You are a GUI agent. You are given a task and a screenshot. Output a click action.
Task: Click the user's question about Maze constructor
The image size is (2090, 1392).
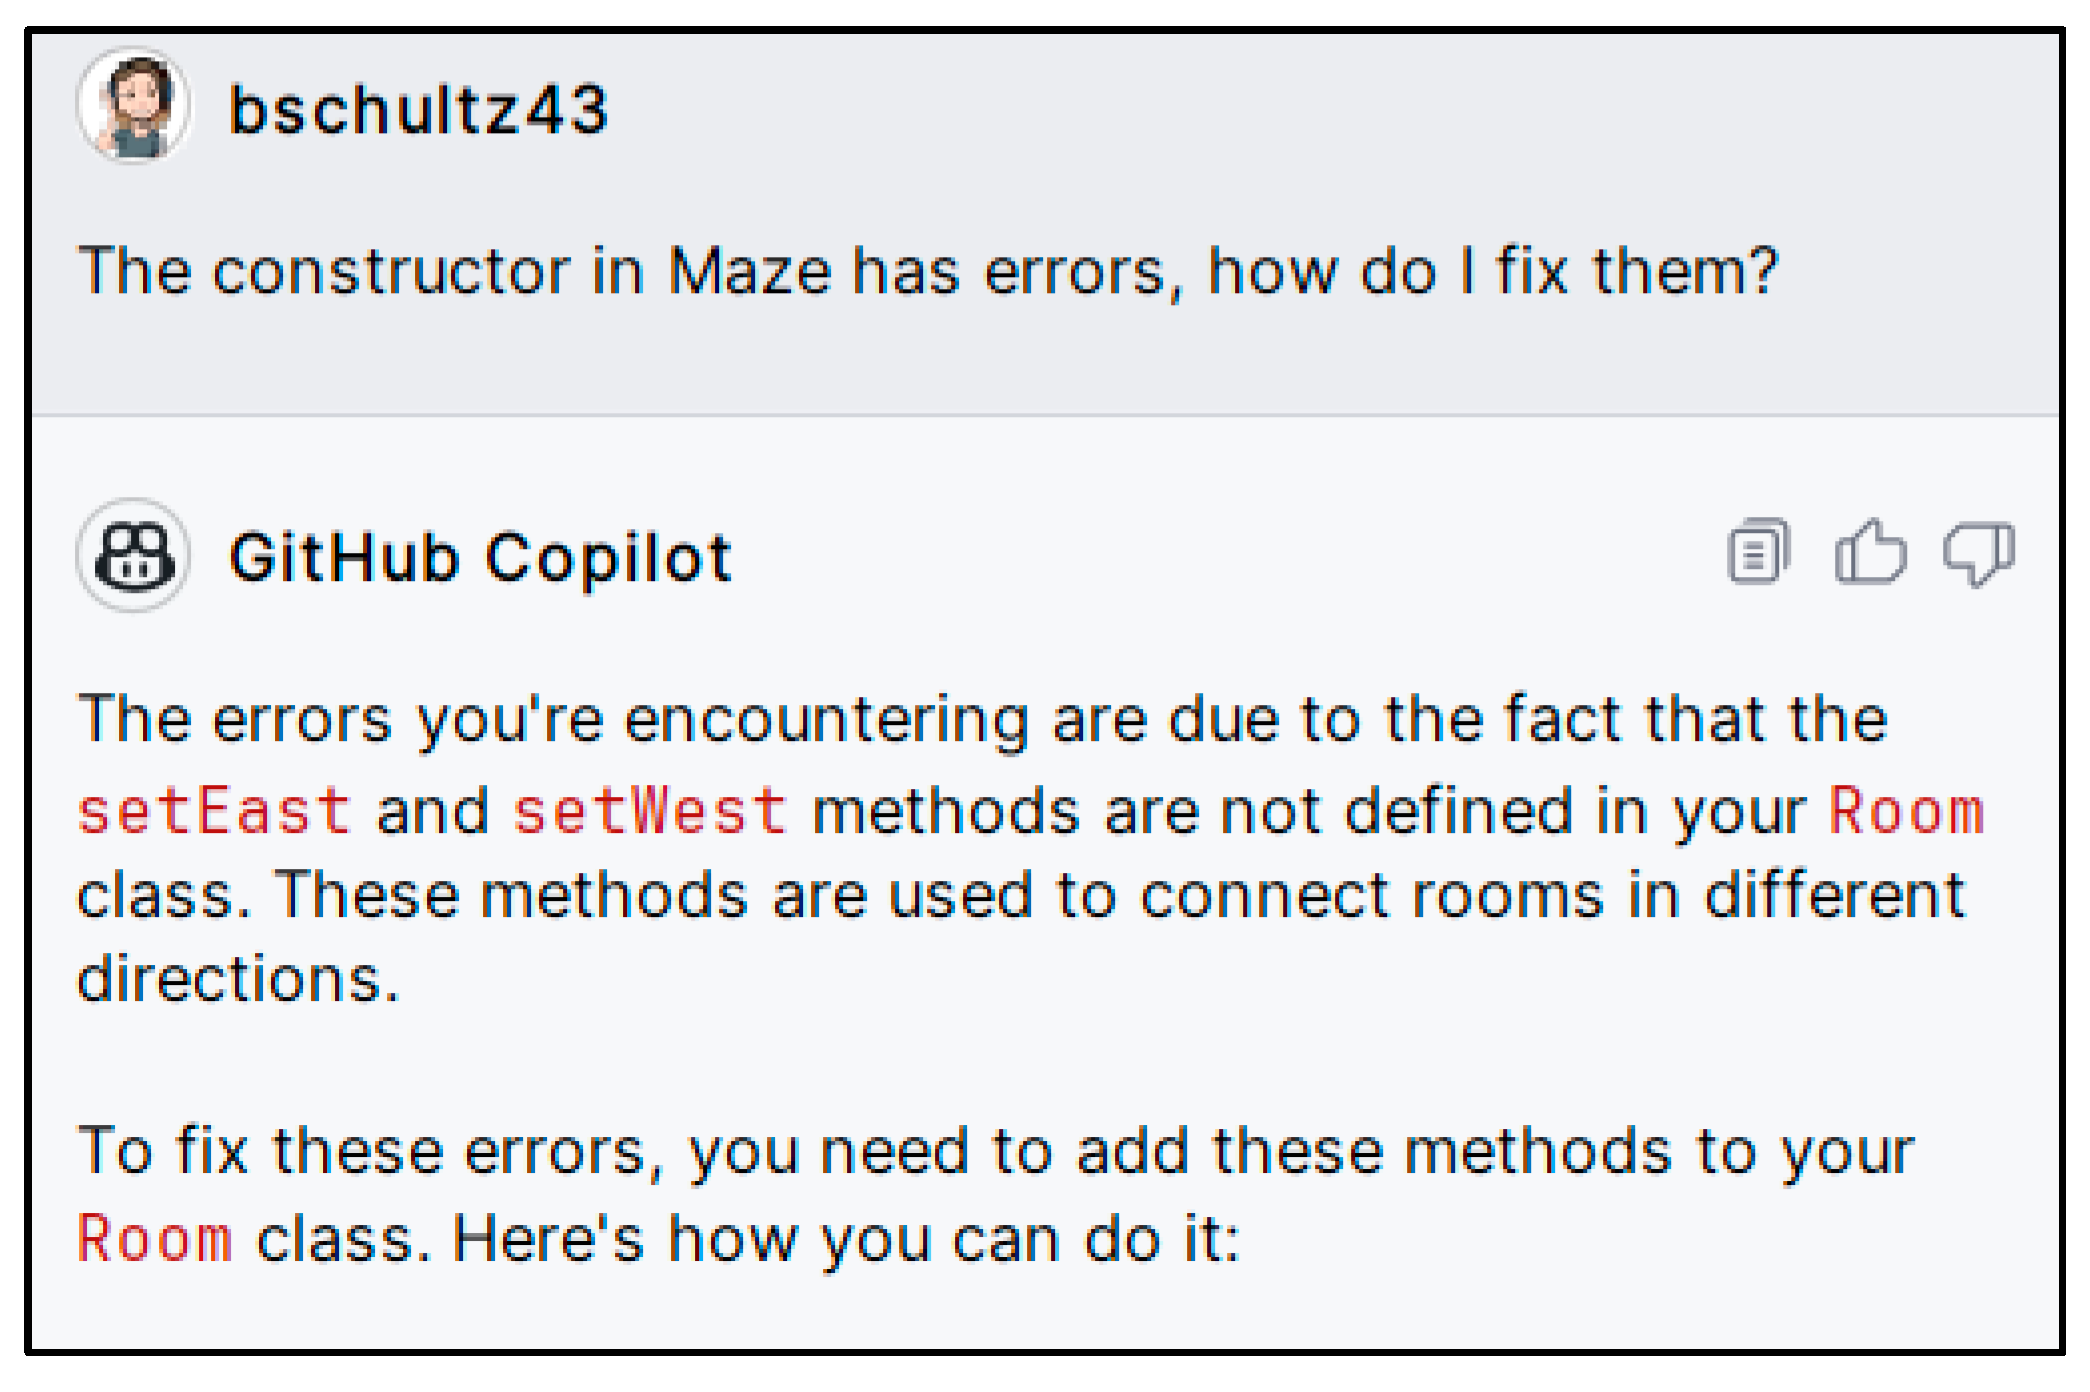tap(927, 271)
